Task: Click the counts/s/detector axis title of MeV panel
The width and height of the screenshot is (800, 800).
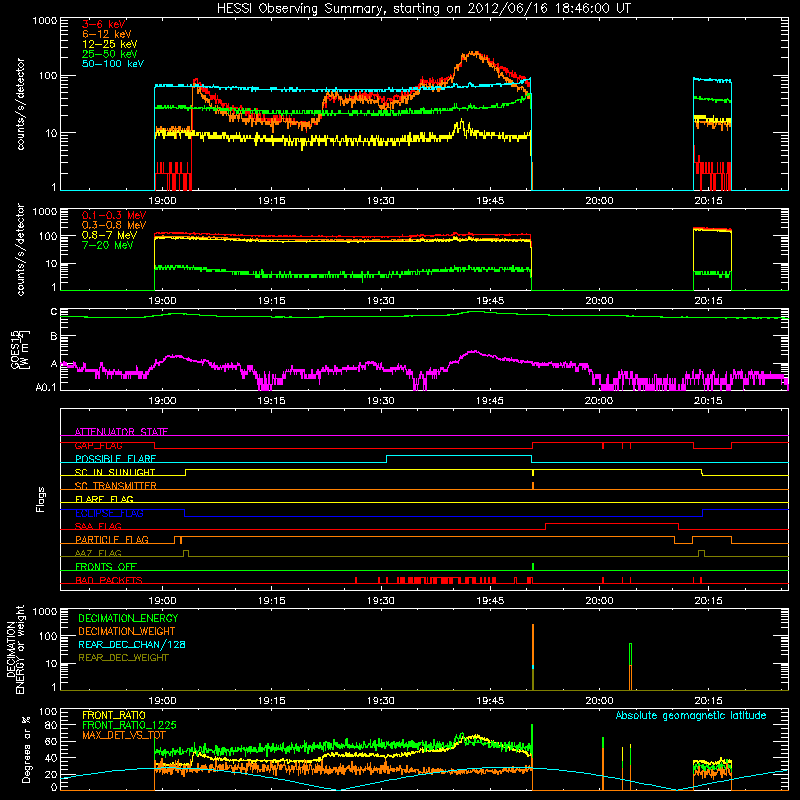Action: click(20, 250)
